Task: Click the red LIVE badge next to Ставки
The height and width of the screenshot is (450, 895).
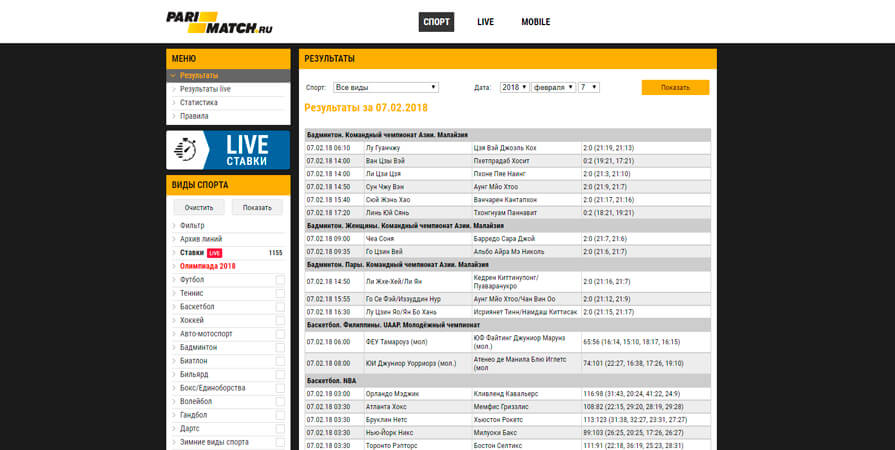Action: click(x=215, y=253)
